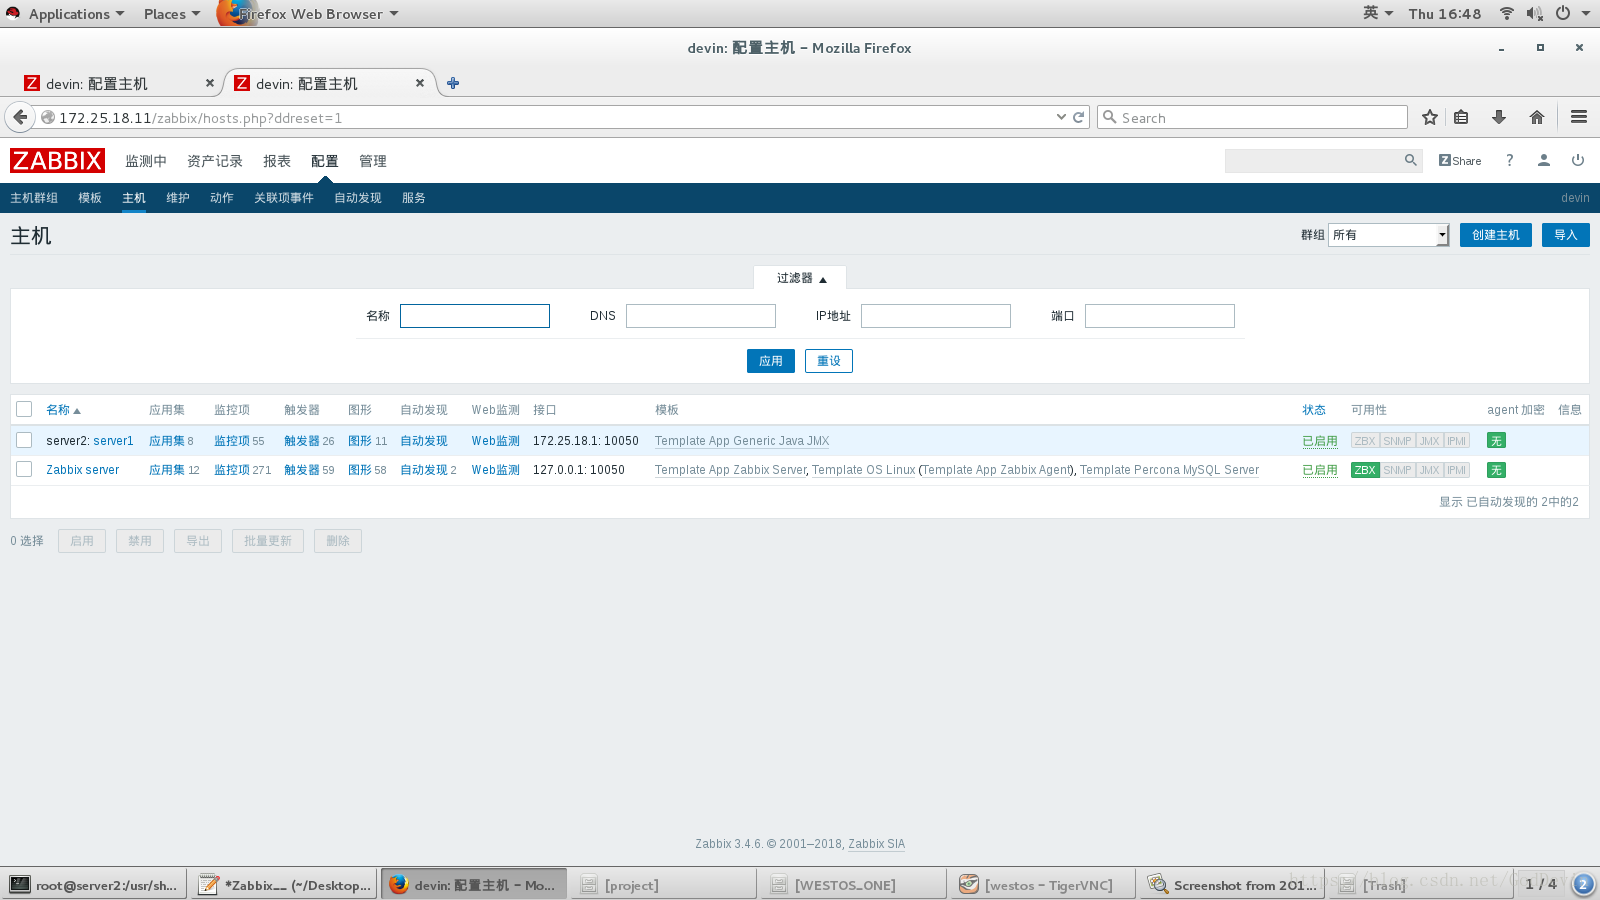Open a new tab with plus icon

(x=453, y=83)
